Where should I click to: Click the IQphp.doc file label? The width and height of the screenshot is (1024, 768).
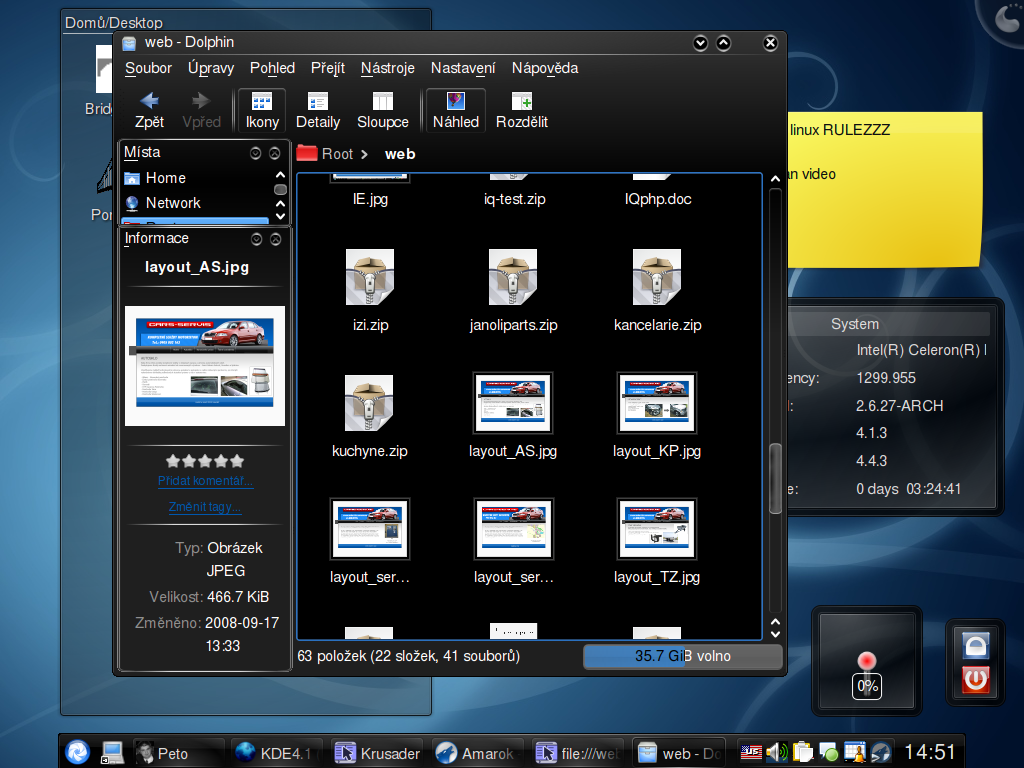click(x=658, y=199)
